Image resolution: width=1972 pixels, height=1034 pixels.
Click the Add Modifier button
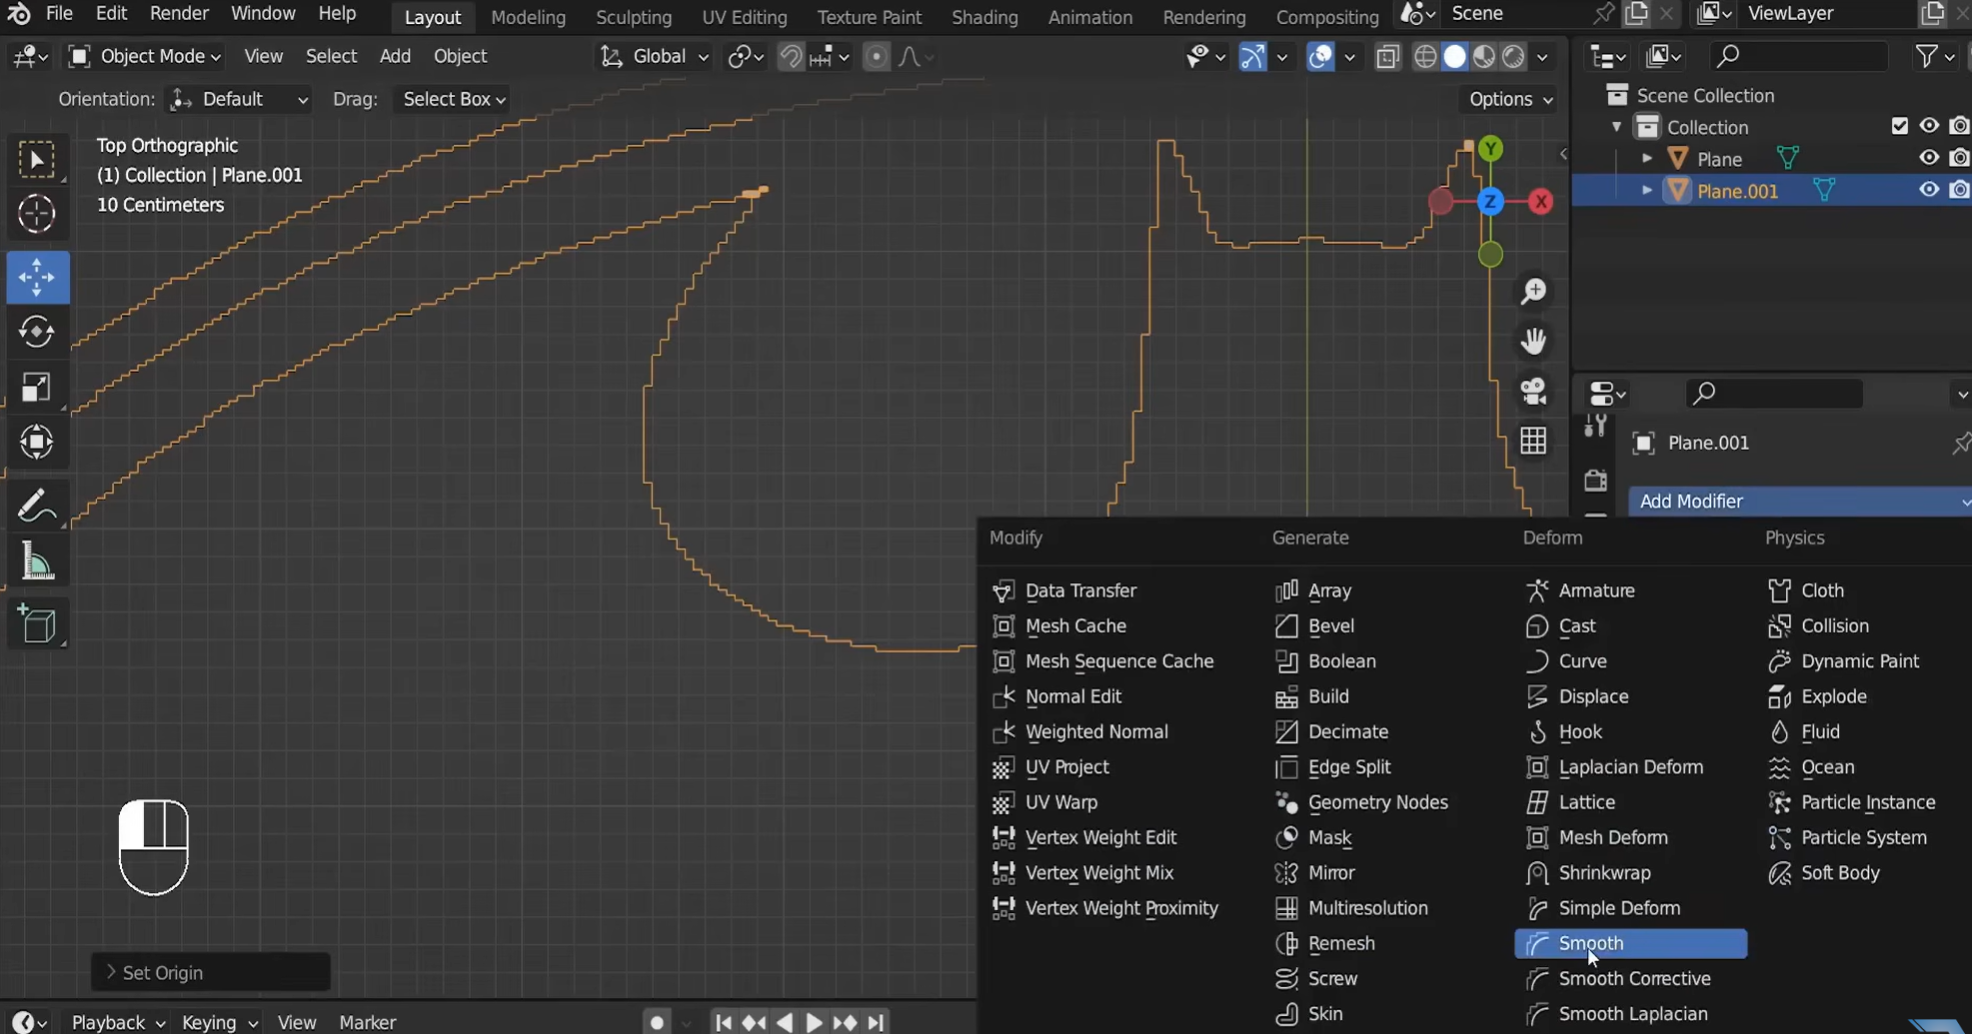pos(1800,501)
